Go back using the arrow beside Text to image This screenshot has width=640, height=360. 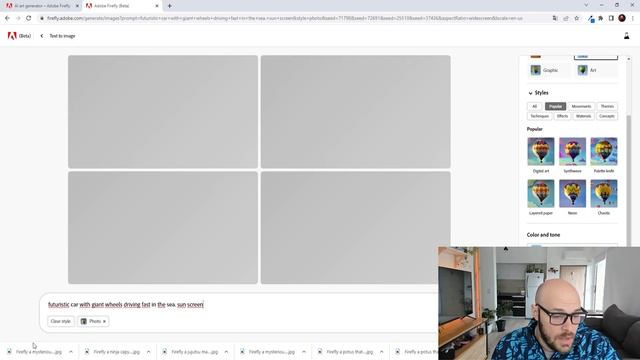point(42,36)
